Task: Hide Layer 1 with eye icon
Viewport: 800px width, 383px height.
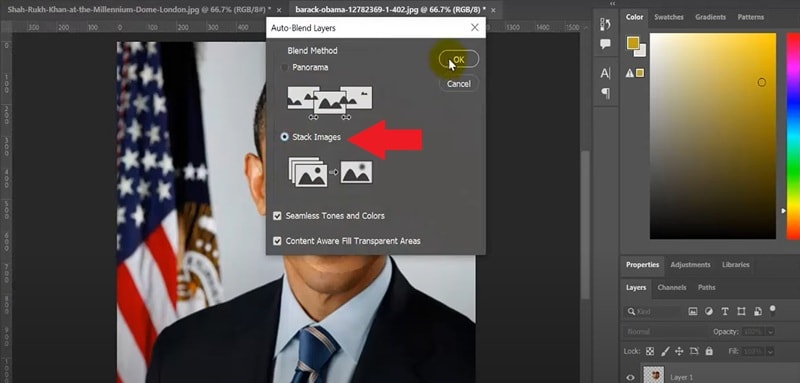Action: [631, 377]
